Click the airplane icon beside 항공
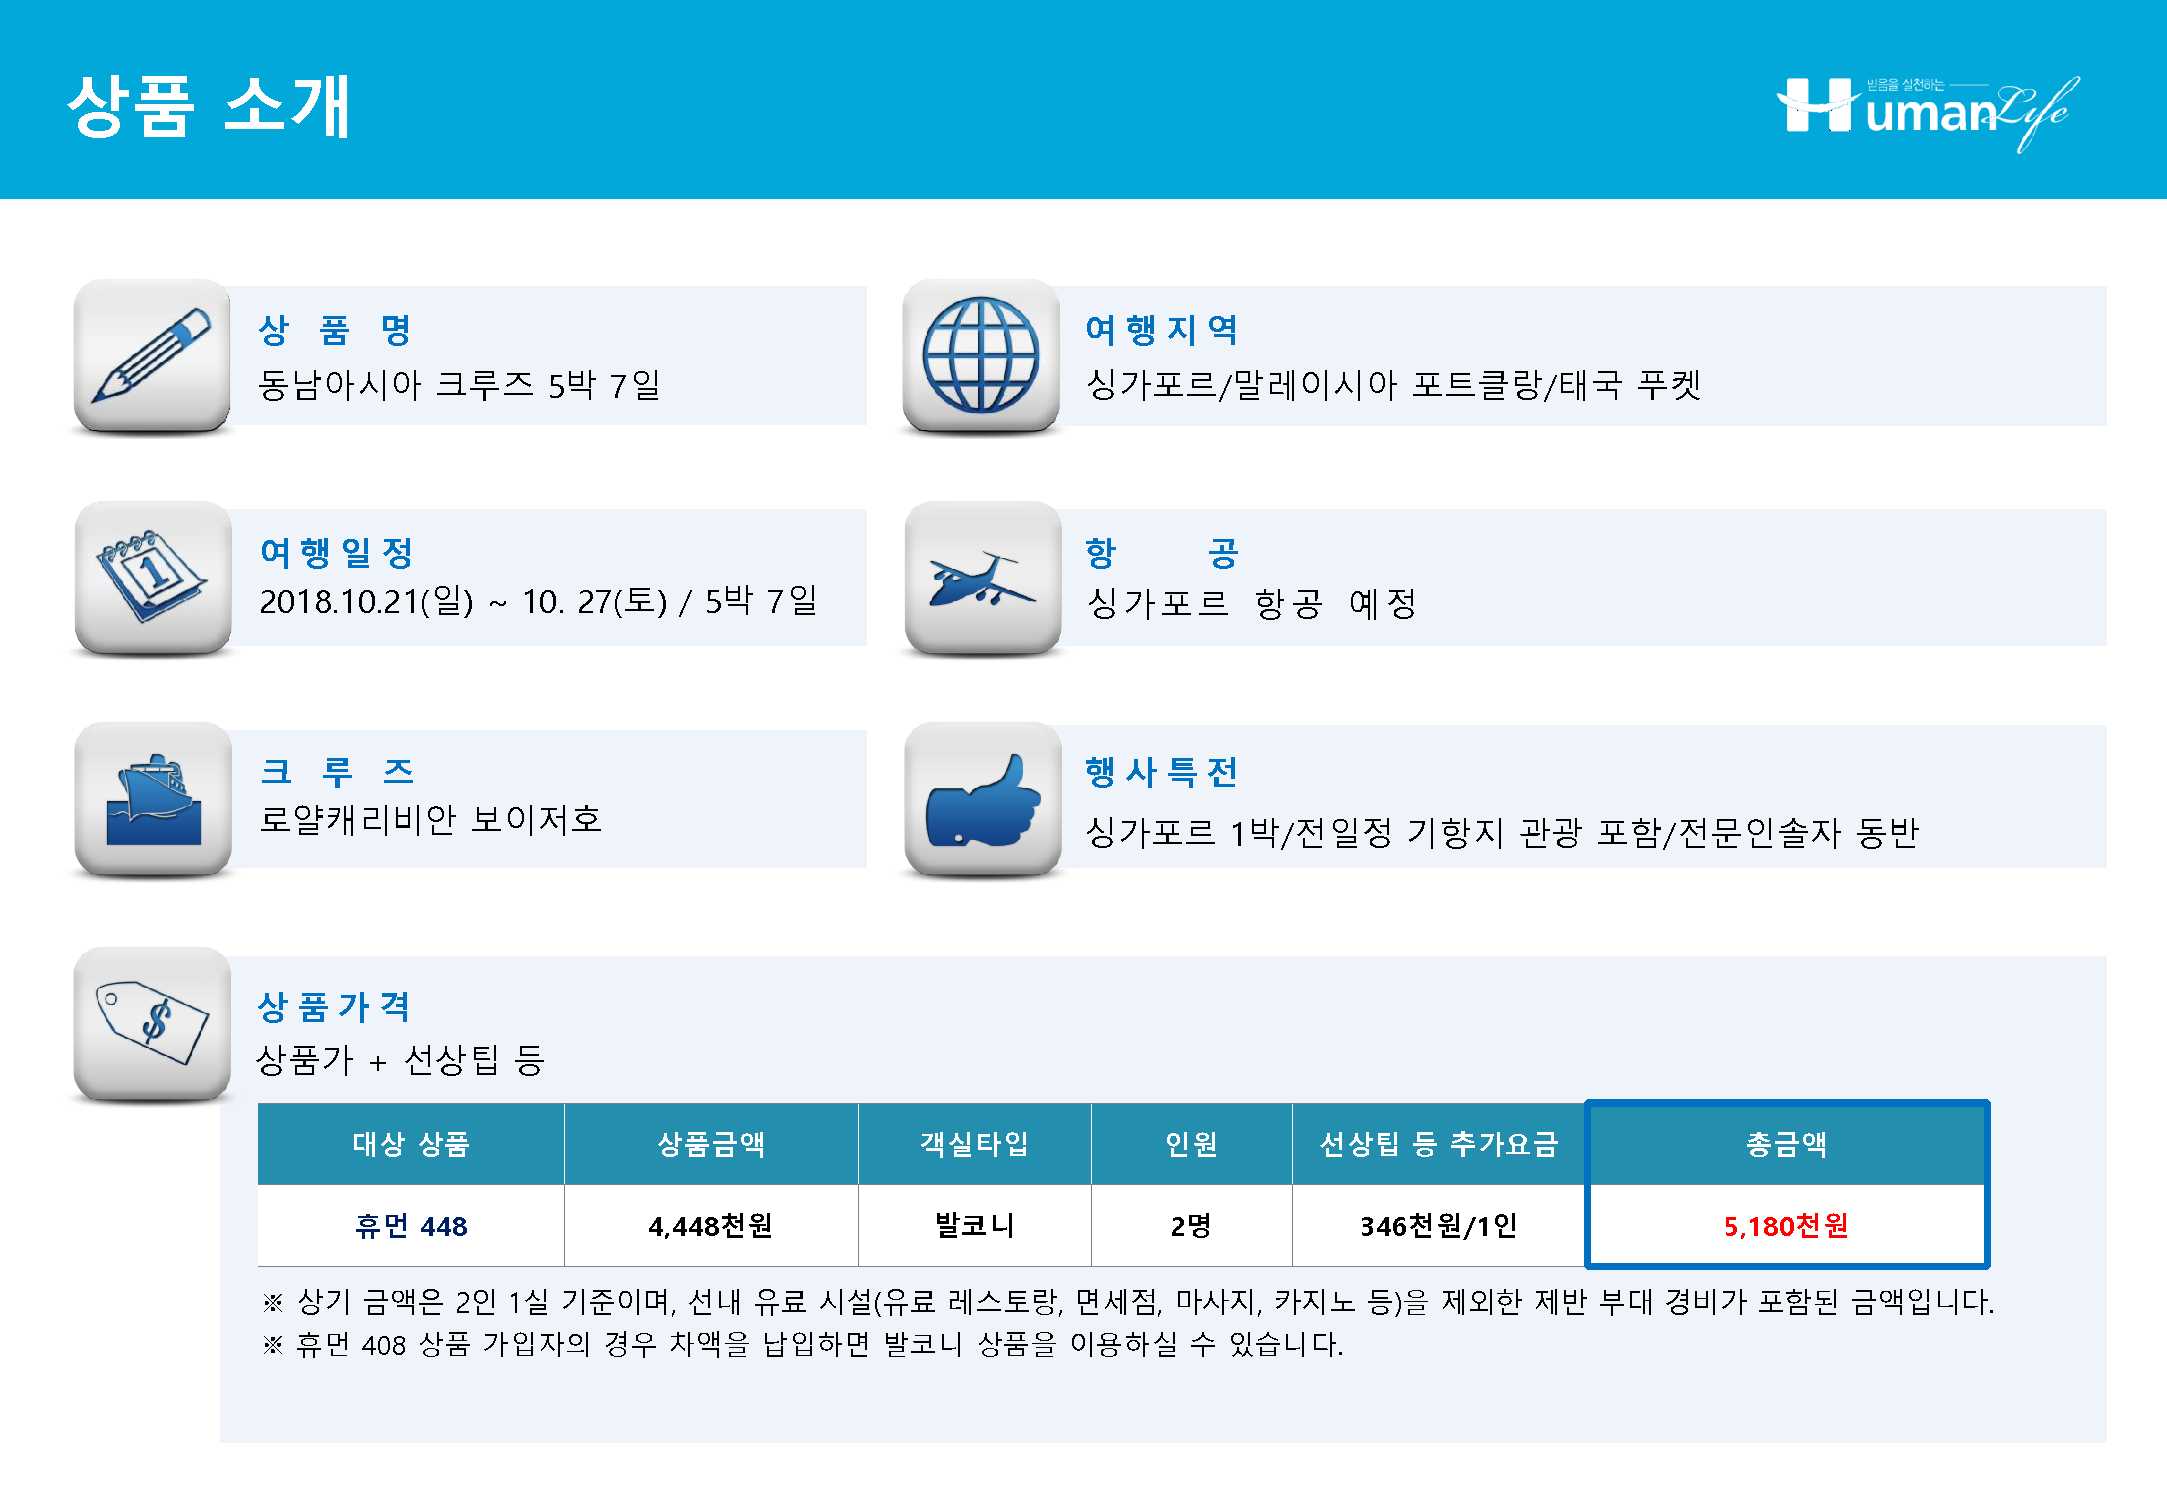Viewport: 2167px width, 1500px height. 983,577
